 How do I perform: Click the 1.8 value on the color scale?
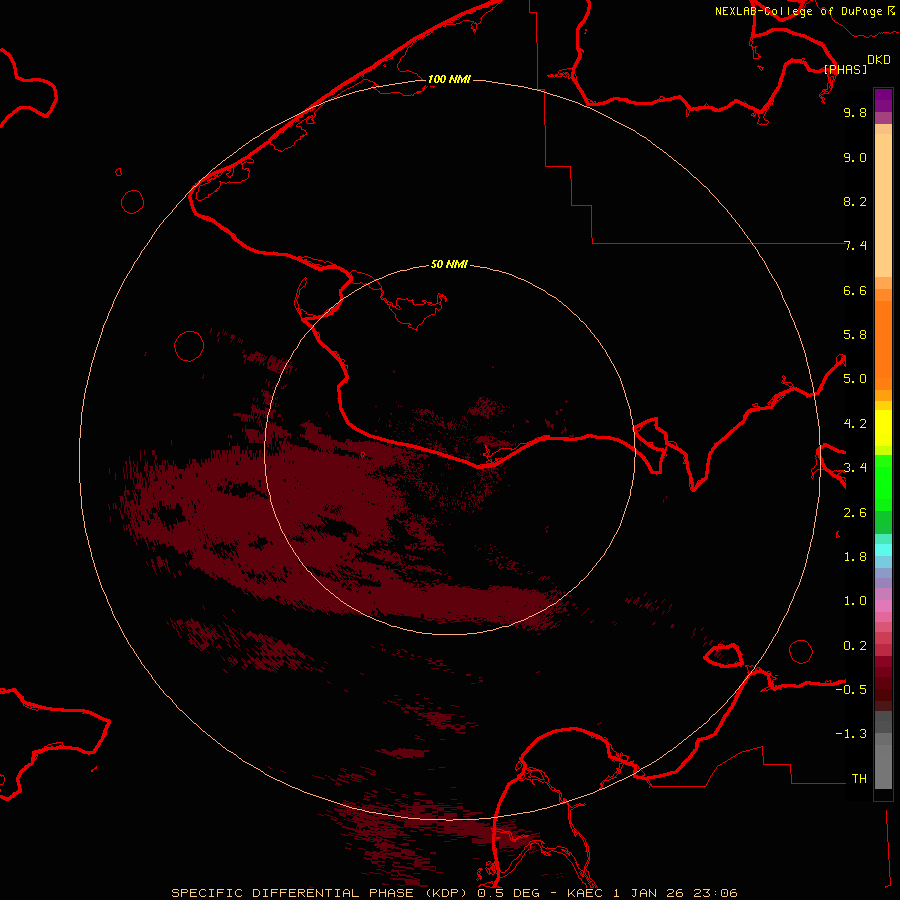(855, 557)
